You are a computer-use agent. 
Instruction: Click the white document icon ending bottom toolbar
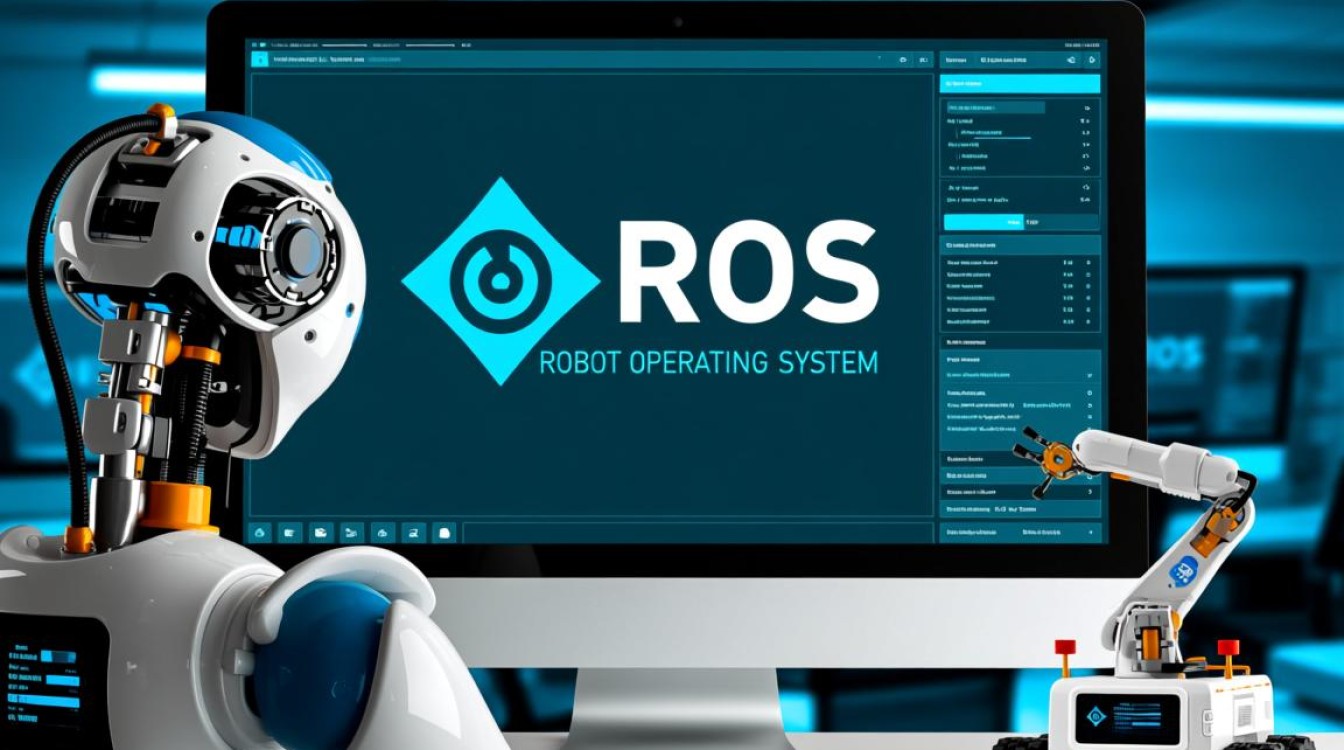[x=445, y=533]
